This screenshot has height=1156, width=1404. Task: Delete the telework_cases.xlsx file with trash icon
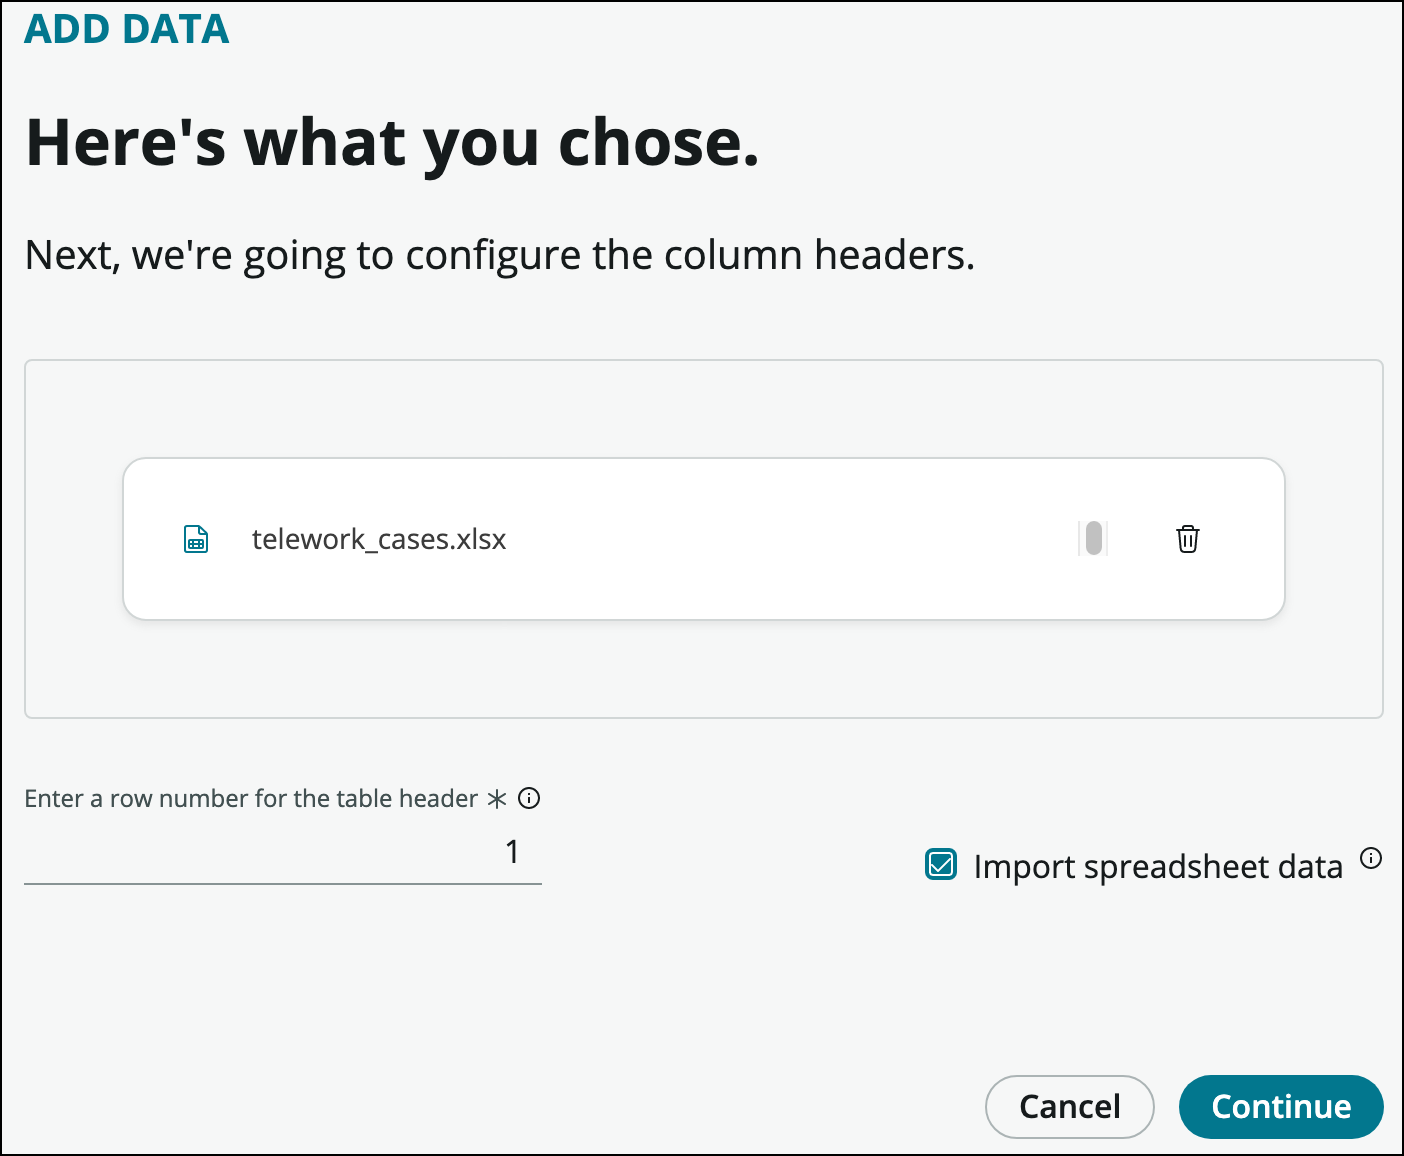click(x=1187, y=539)
